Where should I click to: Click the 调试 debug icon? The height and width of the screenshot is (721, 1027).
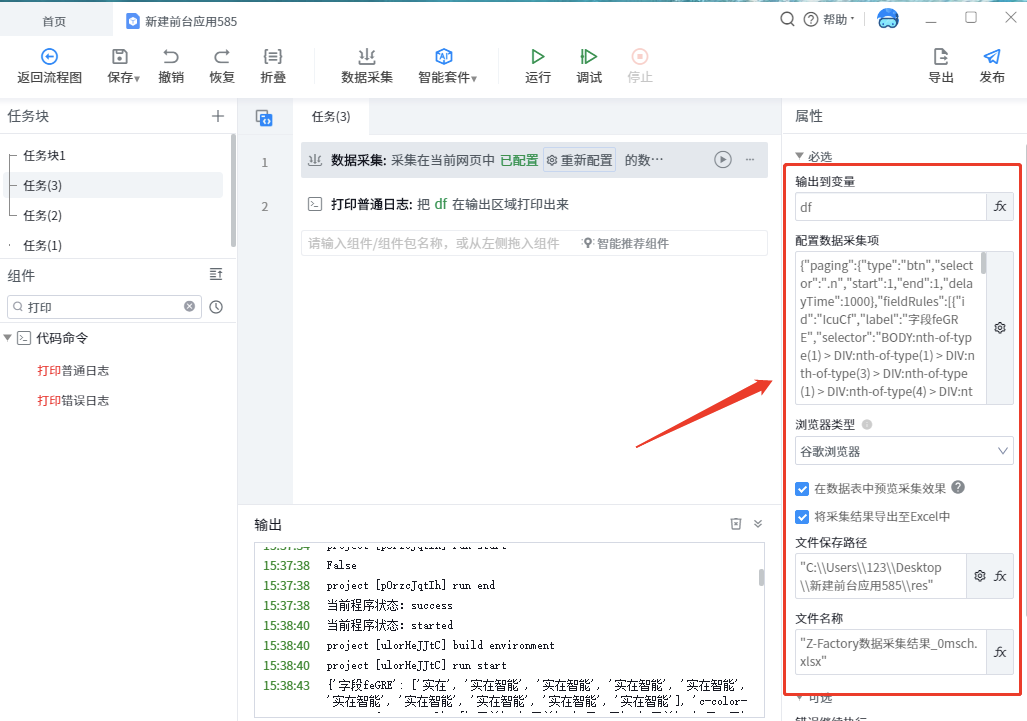(x=589, y=57)
